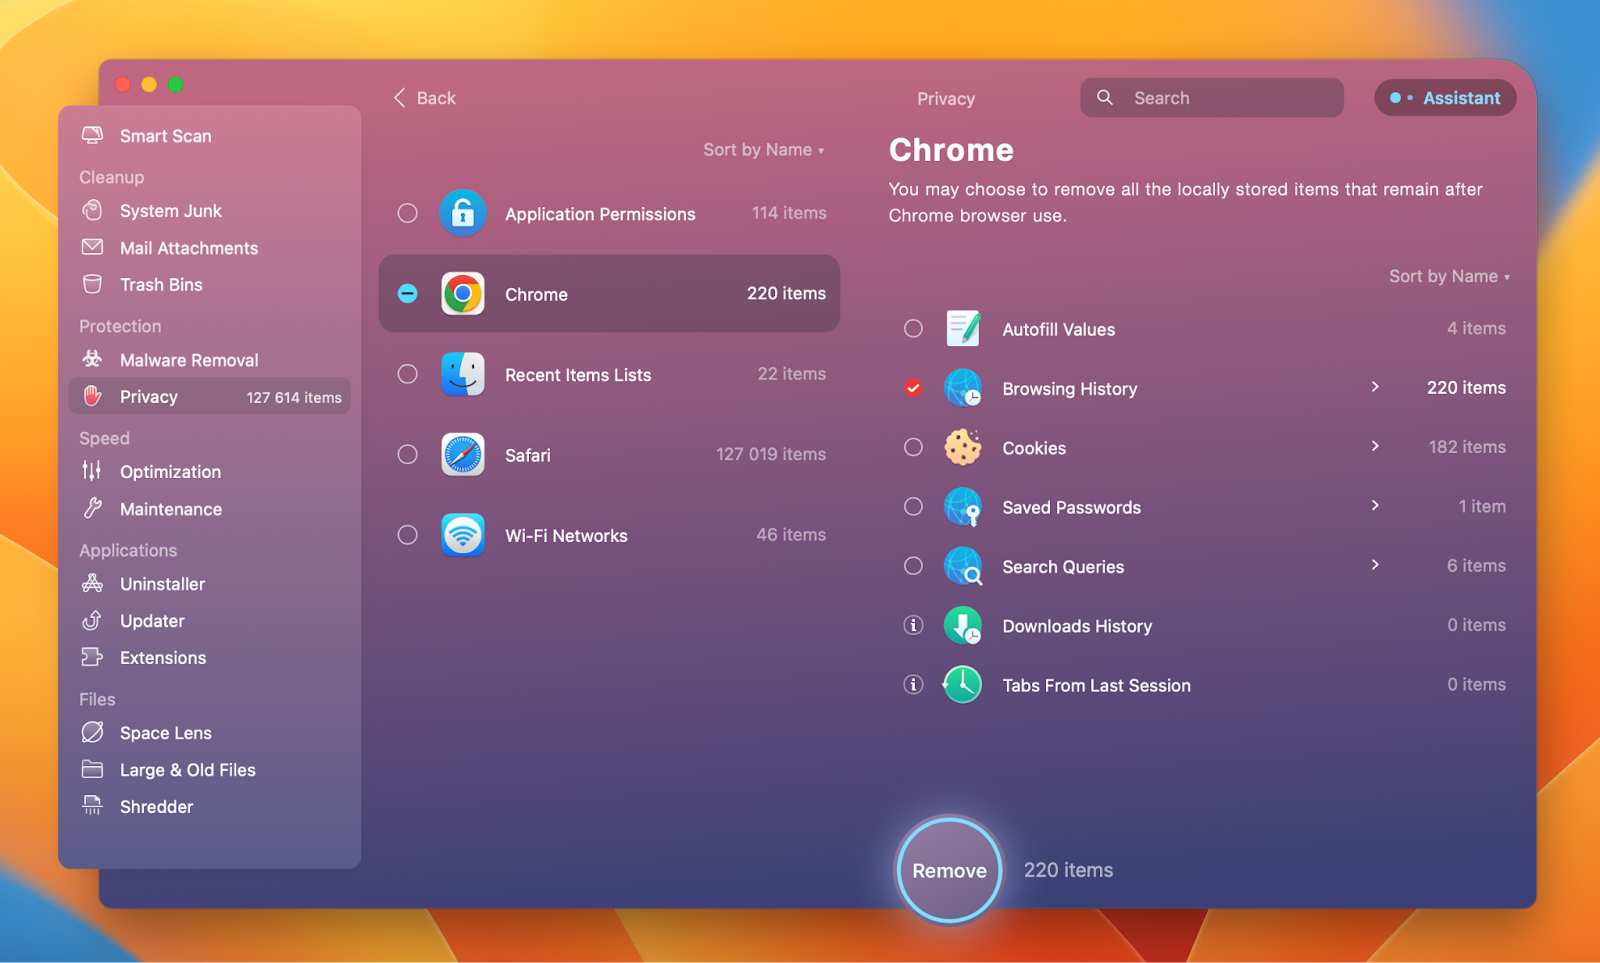Expand the Search Queries details
The width and height of the screenshot is (1600, 963).
pos(1376,565)
